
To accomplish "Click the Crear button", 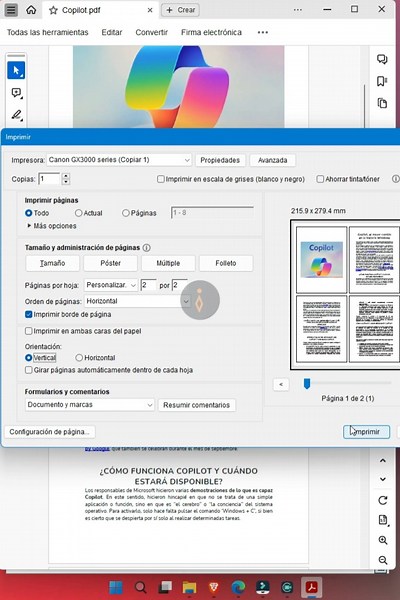I will pos(181,10).
